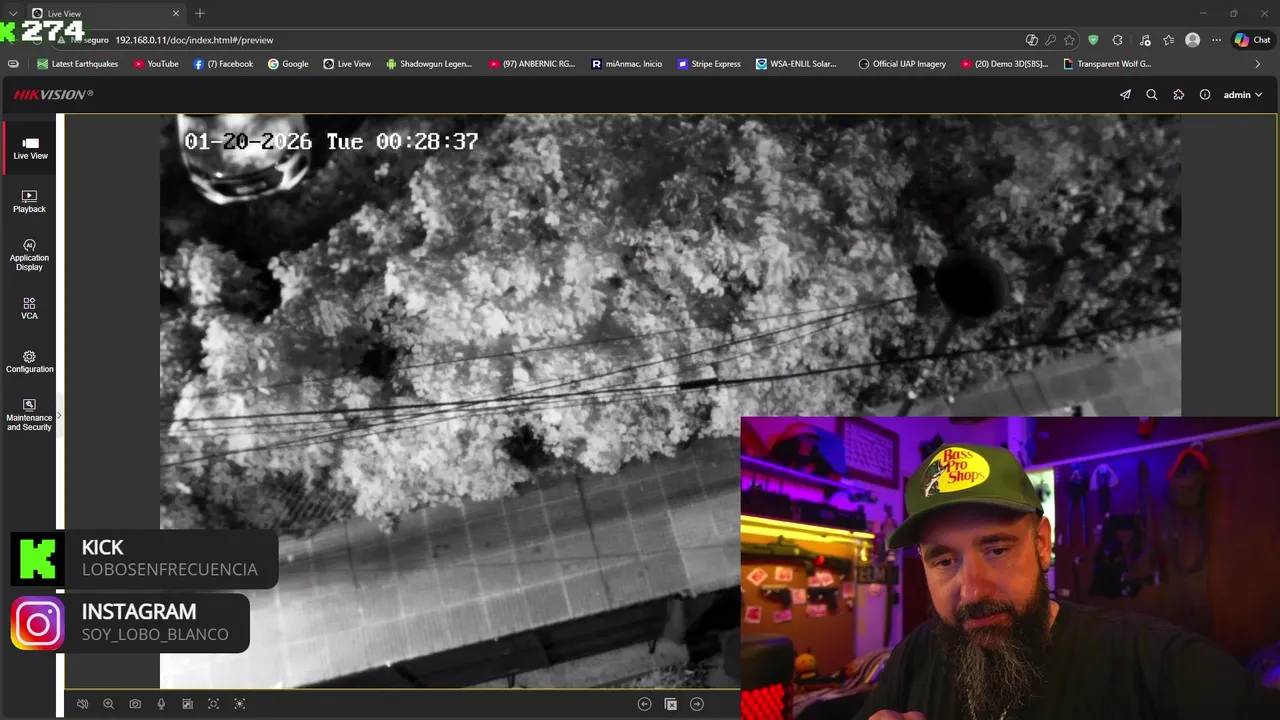Open the Configuration gear section
The height and width of the screenshot is (720, 1280).
(29, 362)
